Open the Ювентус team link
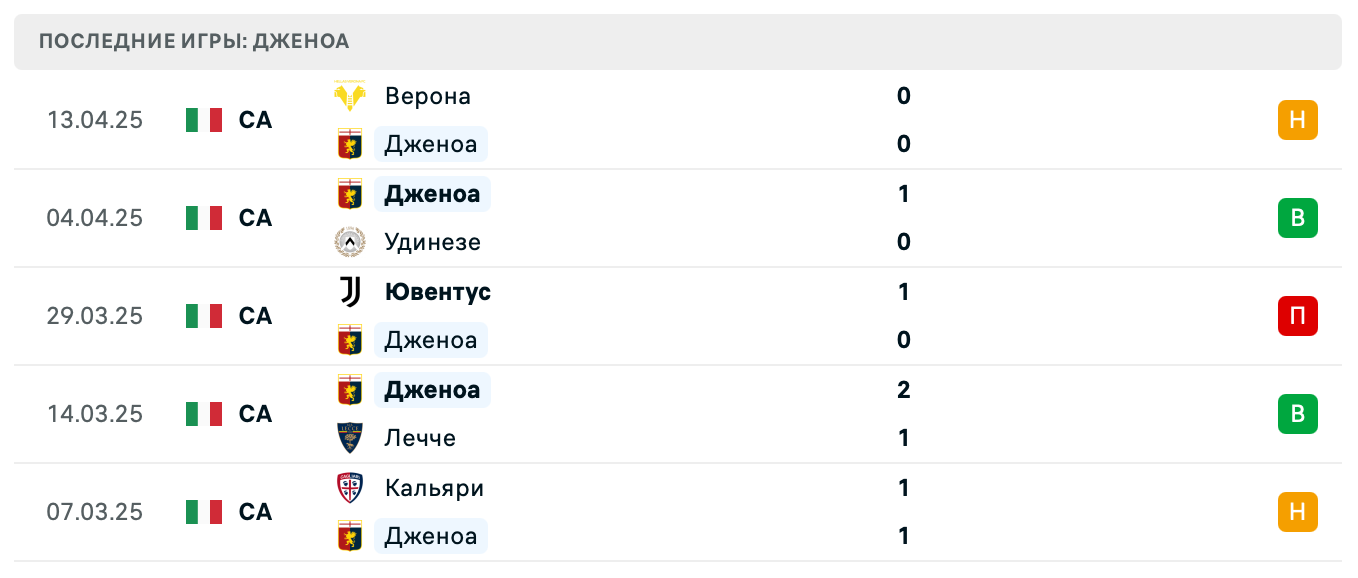1358x578 pixels. (437, 292)
